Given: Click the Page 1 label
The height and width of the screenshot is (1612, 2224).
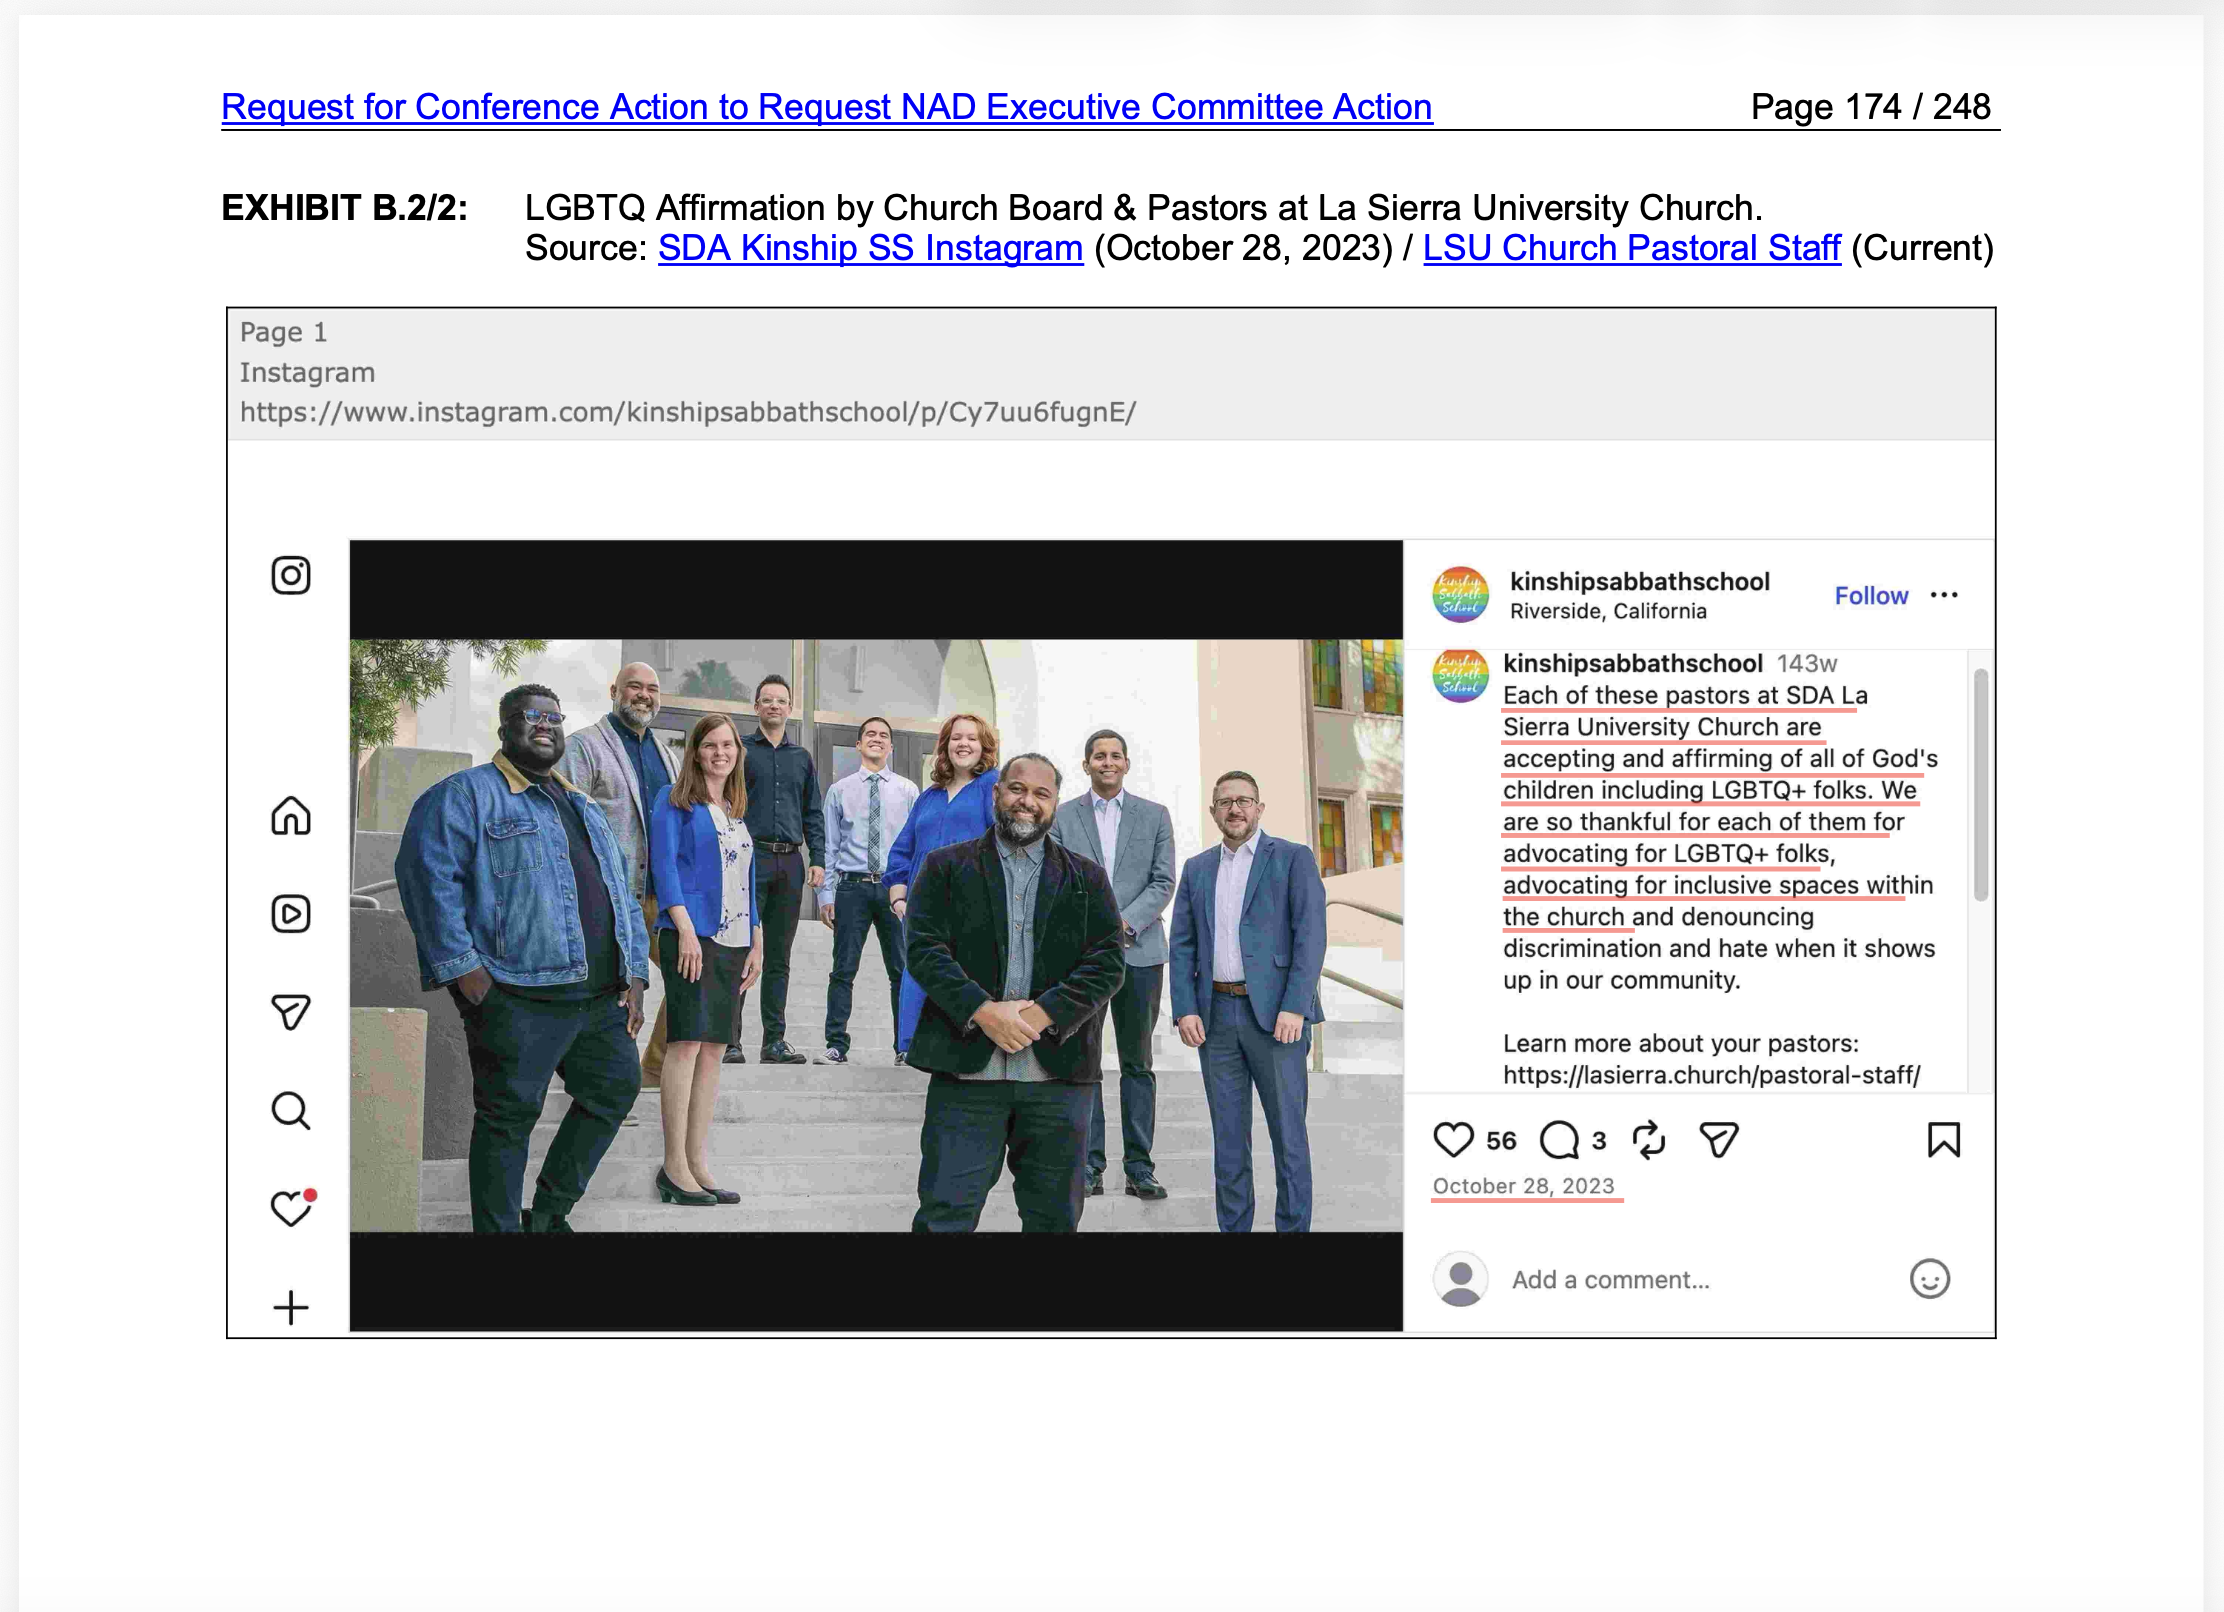Looking at the screenshot, I should tap(283, 332).
